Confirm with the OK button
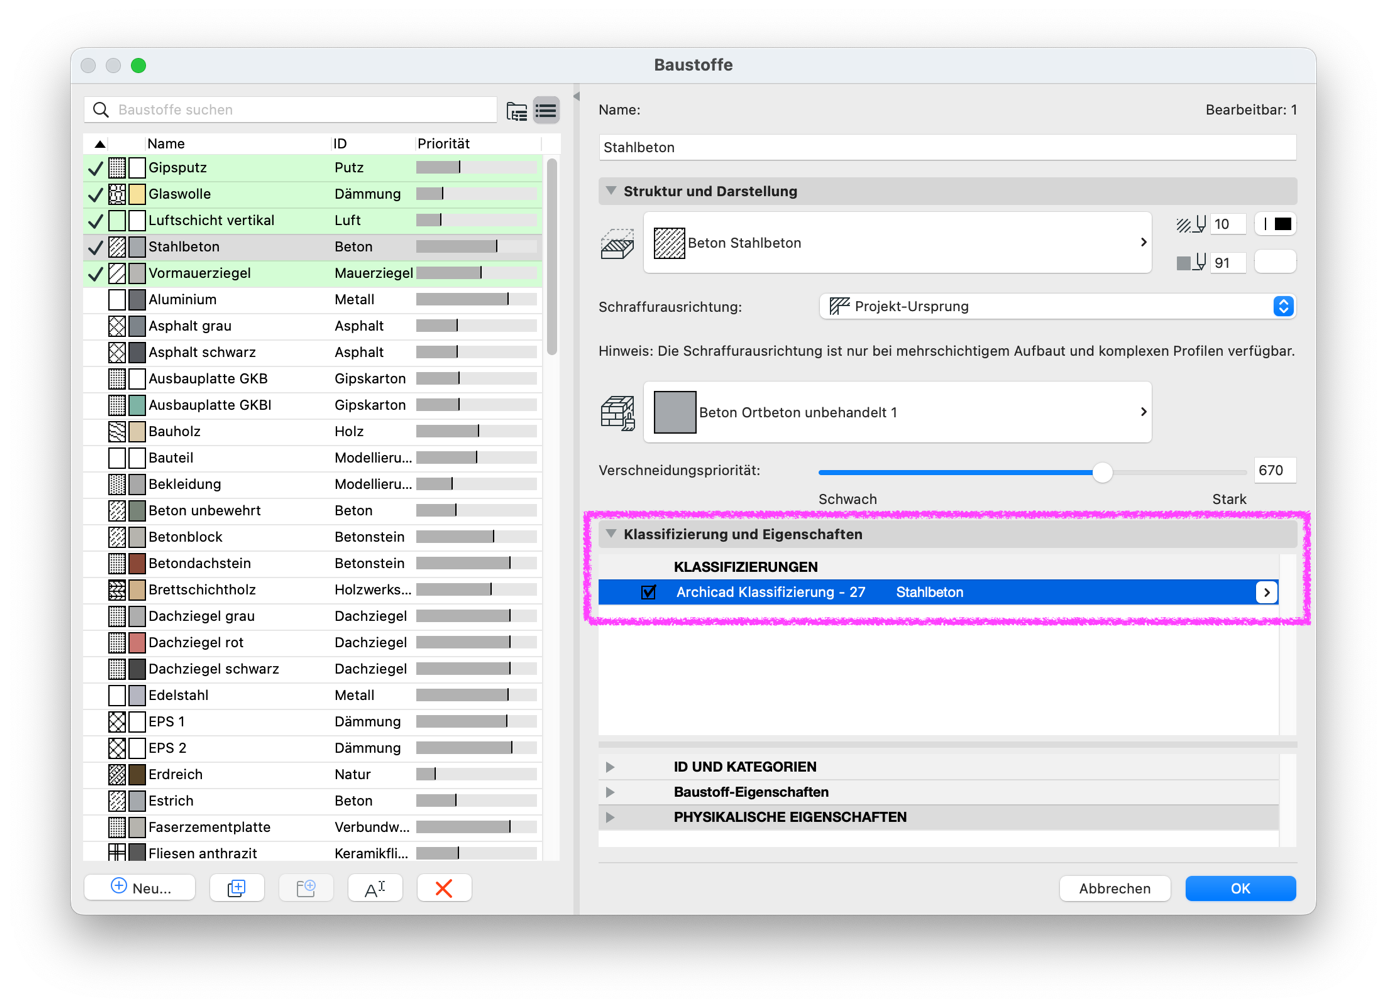1387x1008 pixels. (x=1241, y=888)
